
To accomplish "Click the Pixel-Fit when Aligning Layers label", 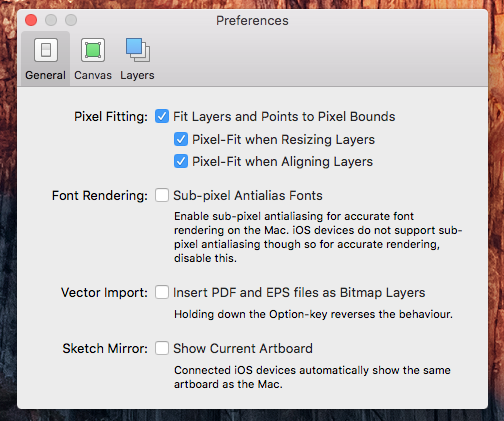I will click(282, 162).
